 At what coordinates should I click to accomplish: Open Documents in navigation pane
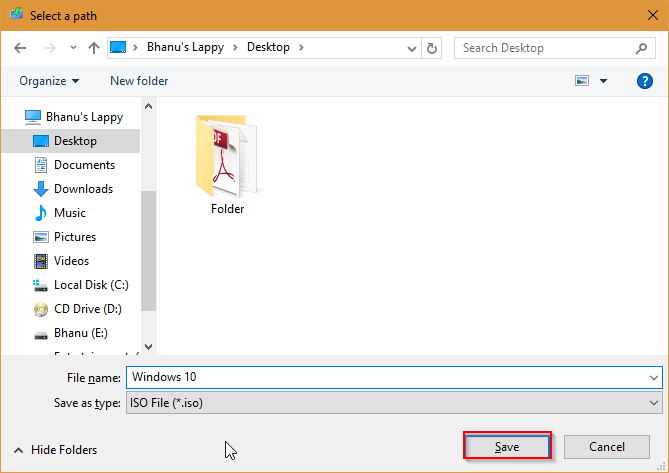pos(84,165)
